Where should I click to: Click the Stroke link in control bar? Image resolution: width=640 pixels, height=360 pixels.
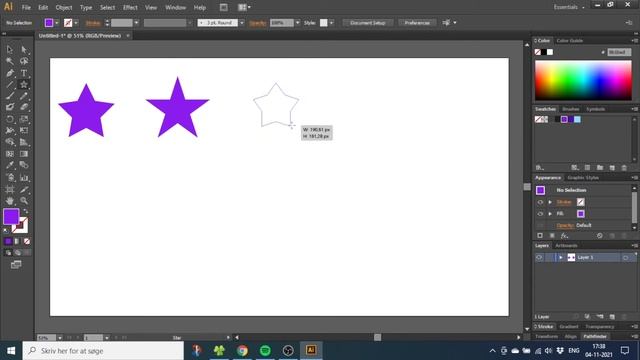[93, 23]
